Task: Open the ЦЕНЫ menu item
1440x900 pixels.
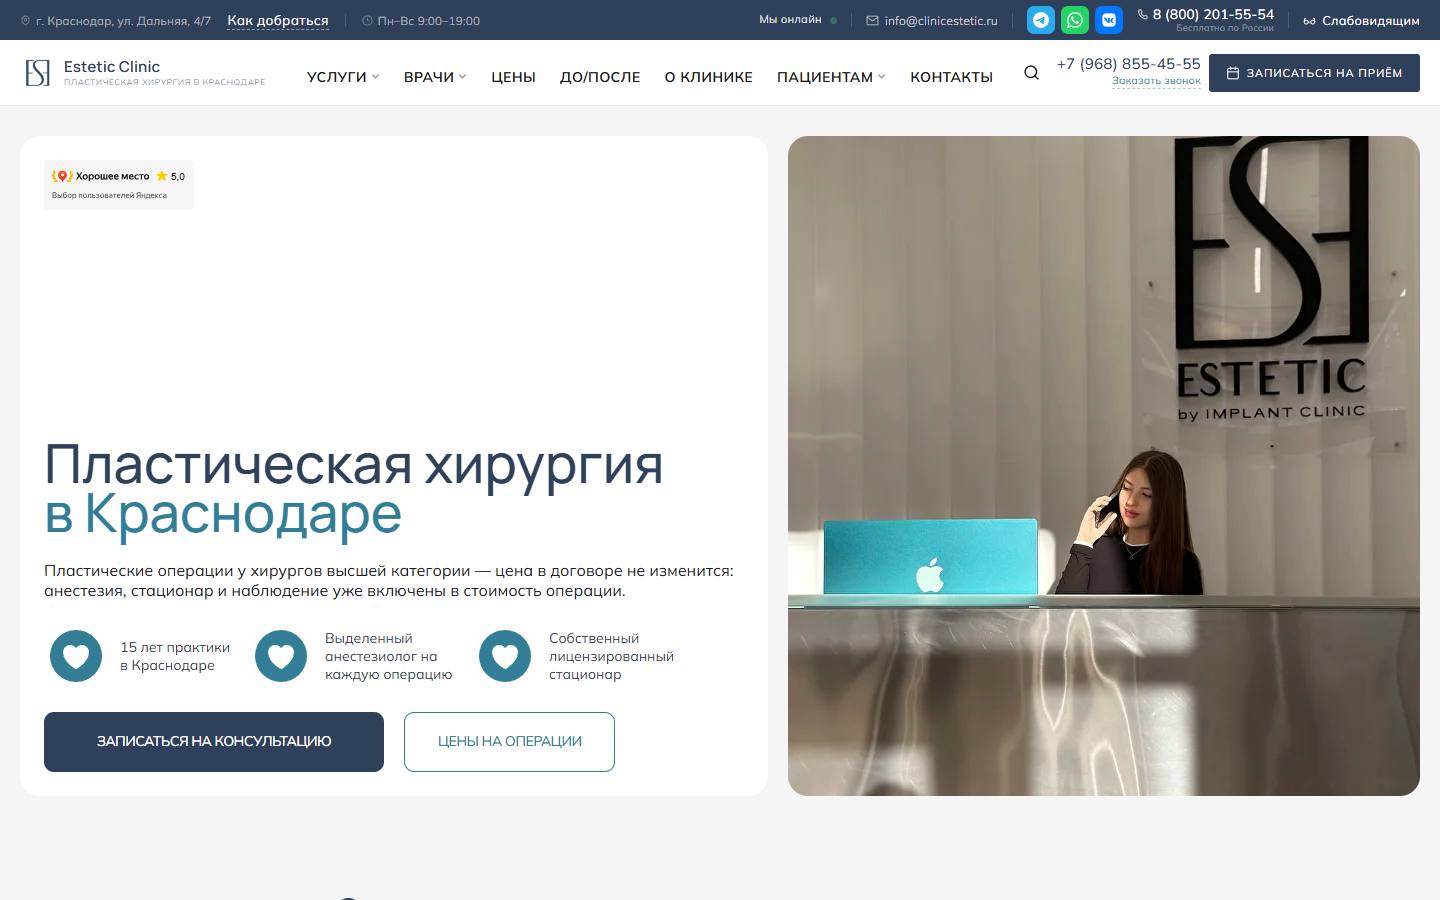Action: tap(513, 77)
